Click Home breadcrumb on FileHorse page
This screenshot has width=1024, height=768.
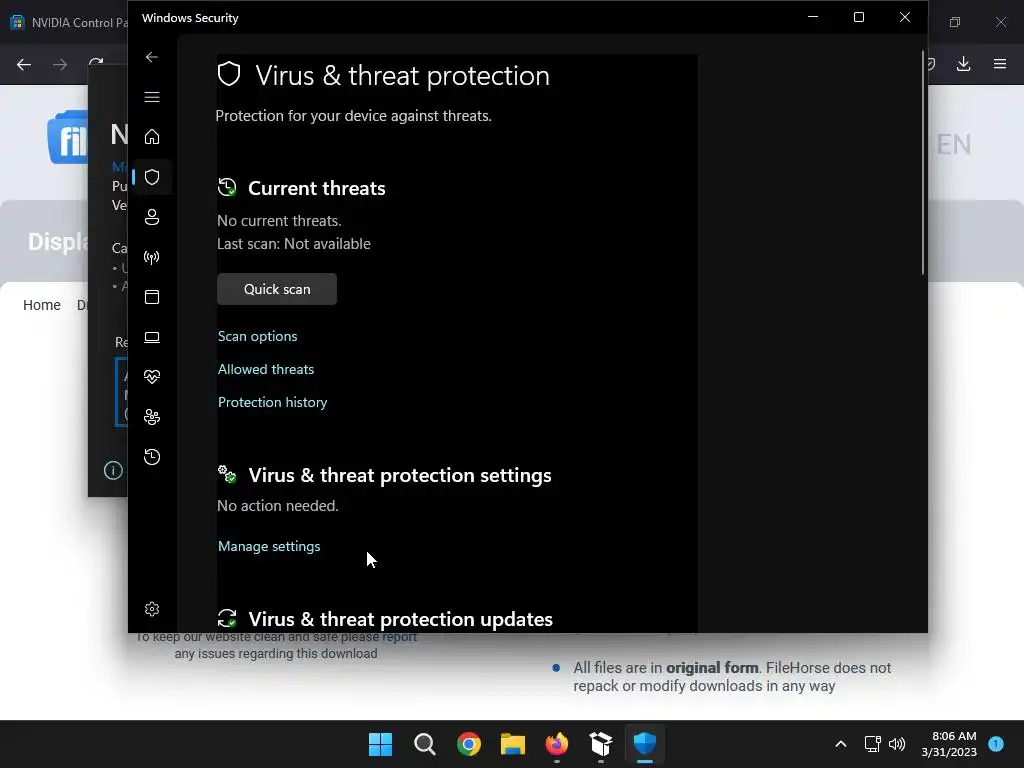42,305
